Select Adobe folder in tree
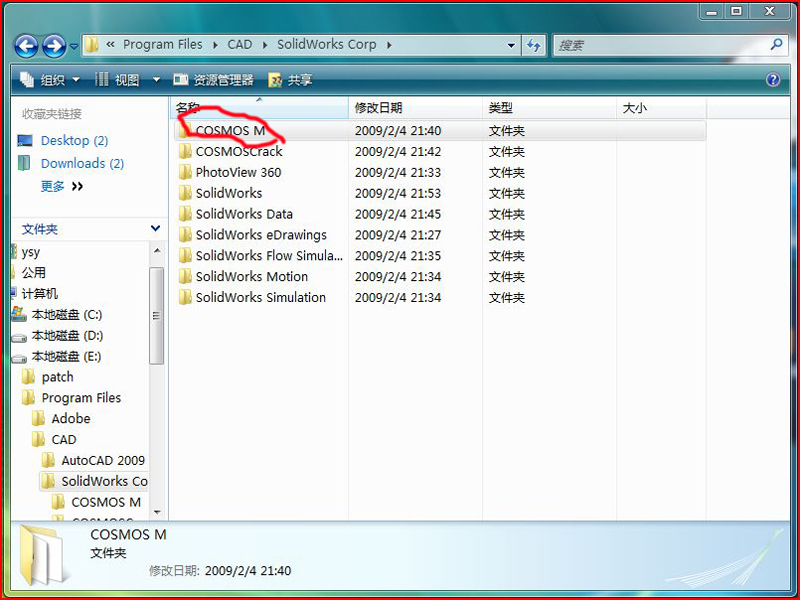The width and height of the screenshot is (800, 600). click(71, 418)
